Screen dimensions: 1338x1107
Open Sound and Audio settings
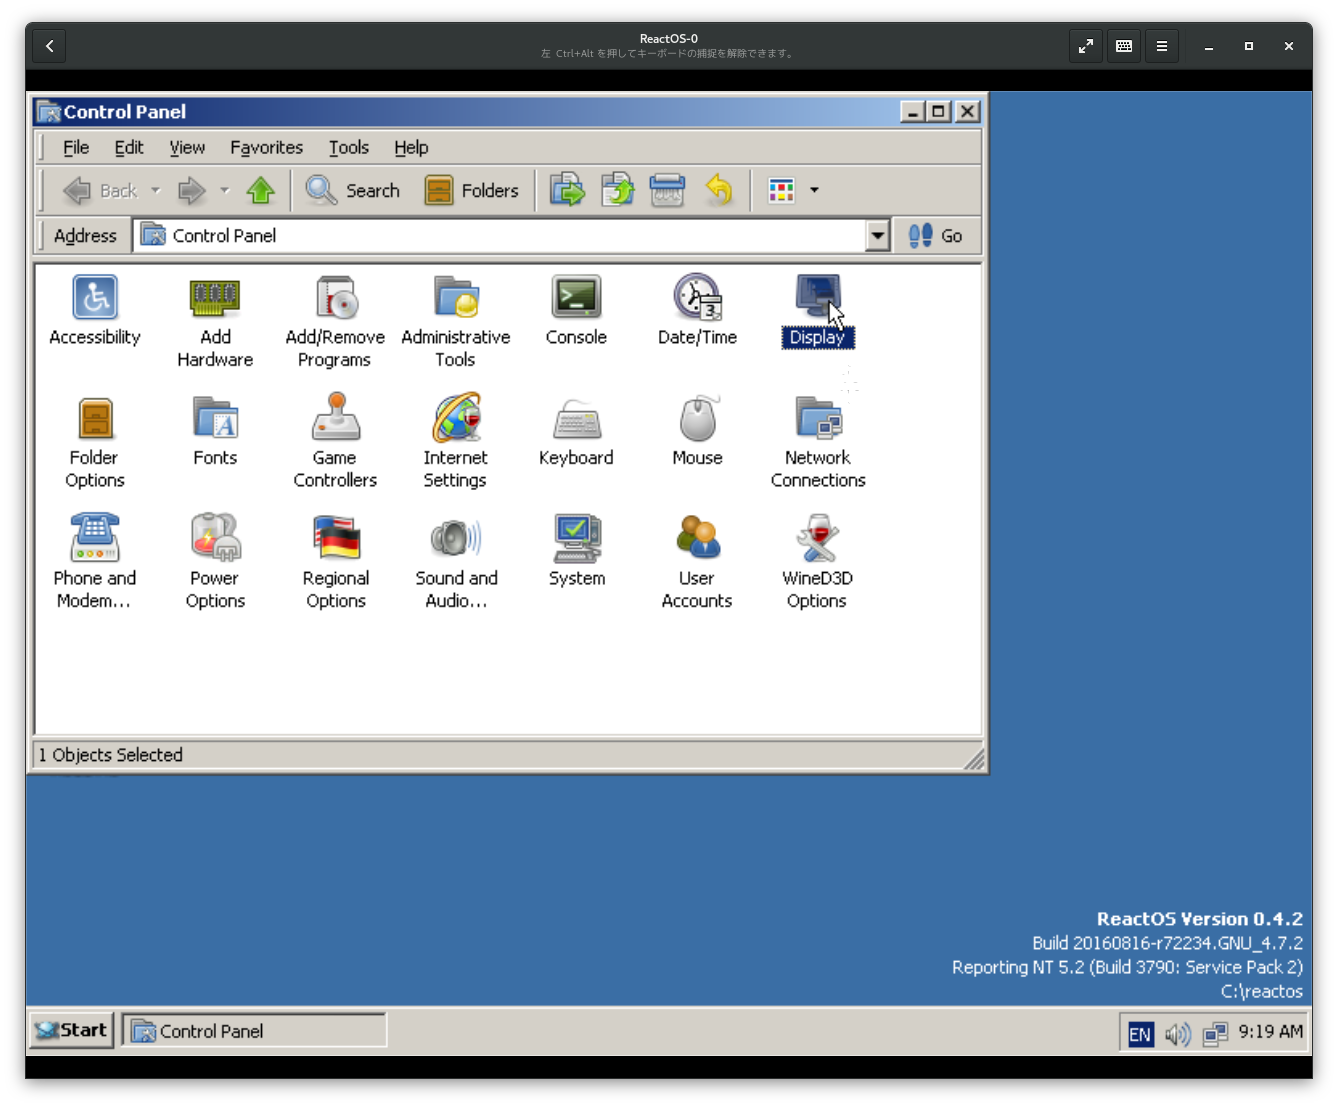click(x=456, y=540)
